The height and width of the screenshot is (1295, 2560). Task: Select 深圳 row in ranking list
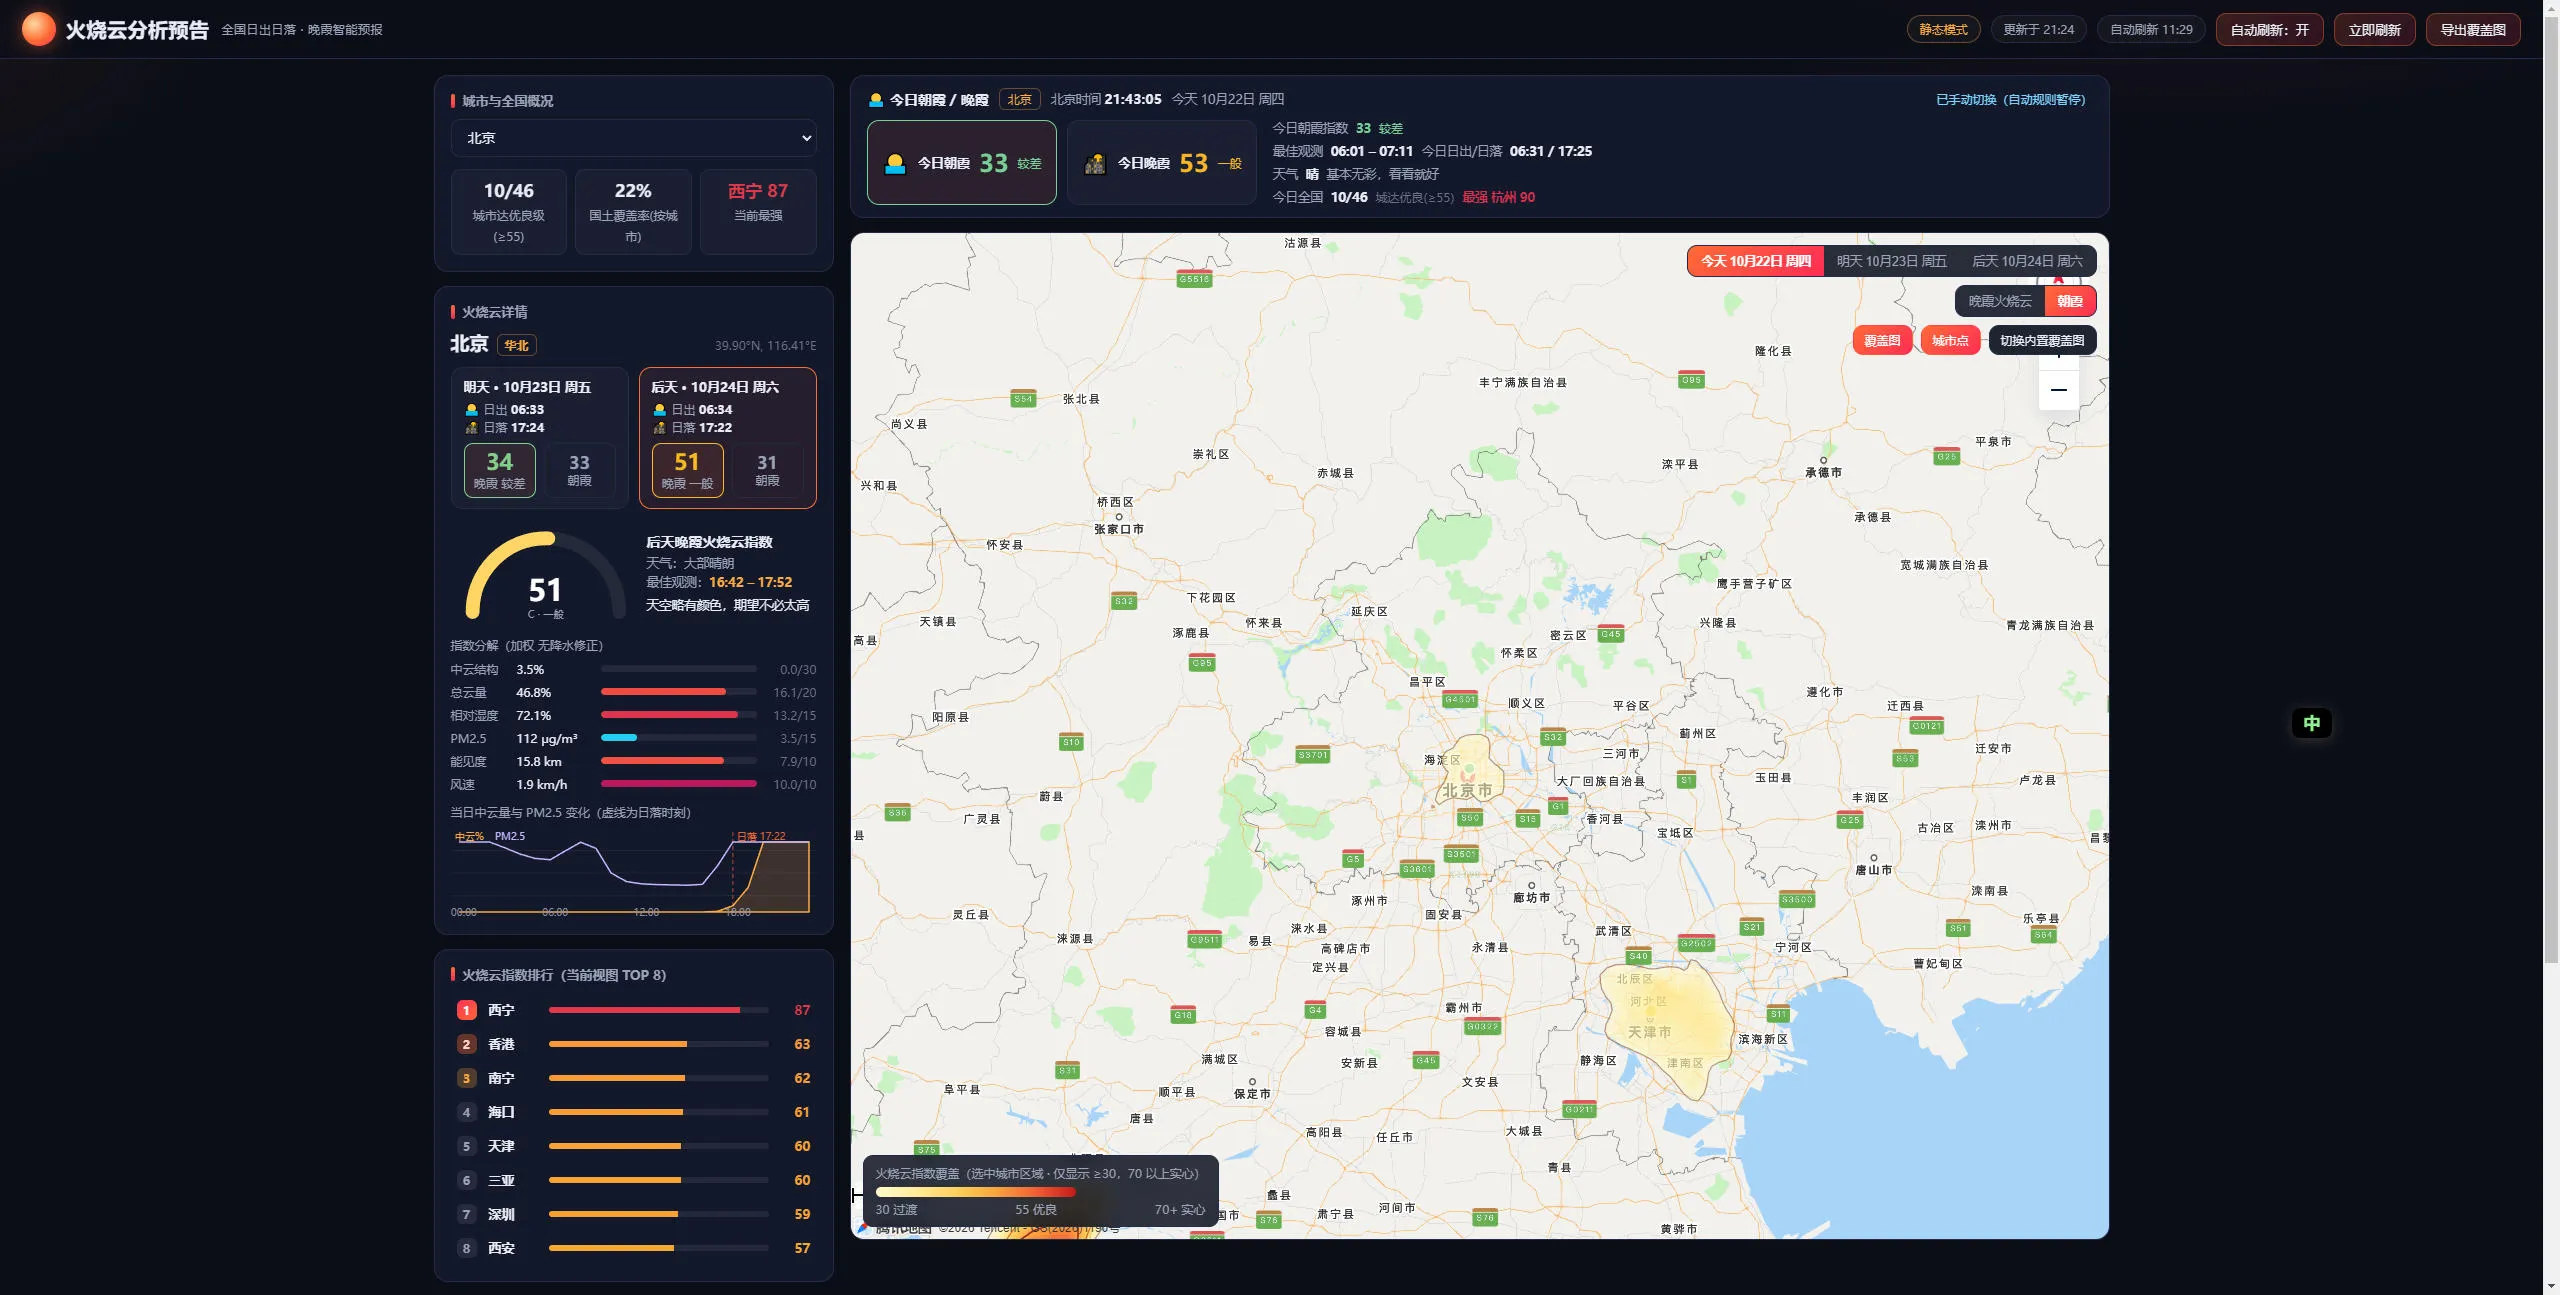[x=634, y=1214]
